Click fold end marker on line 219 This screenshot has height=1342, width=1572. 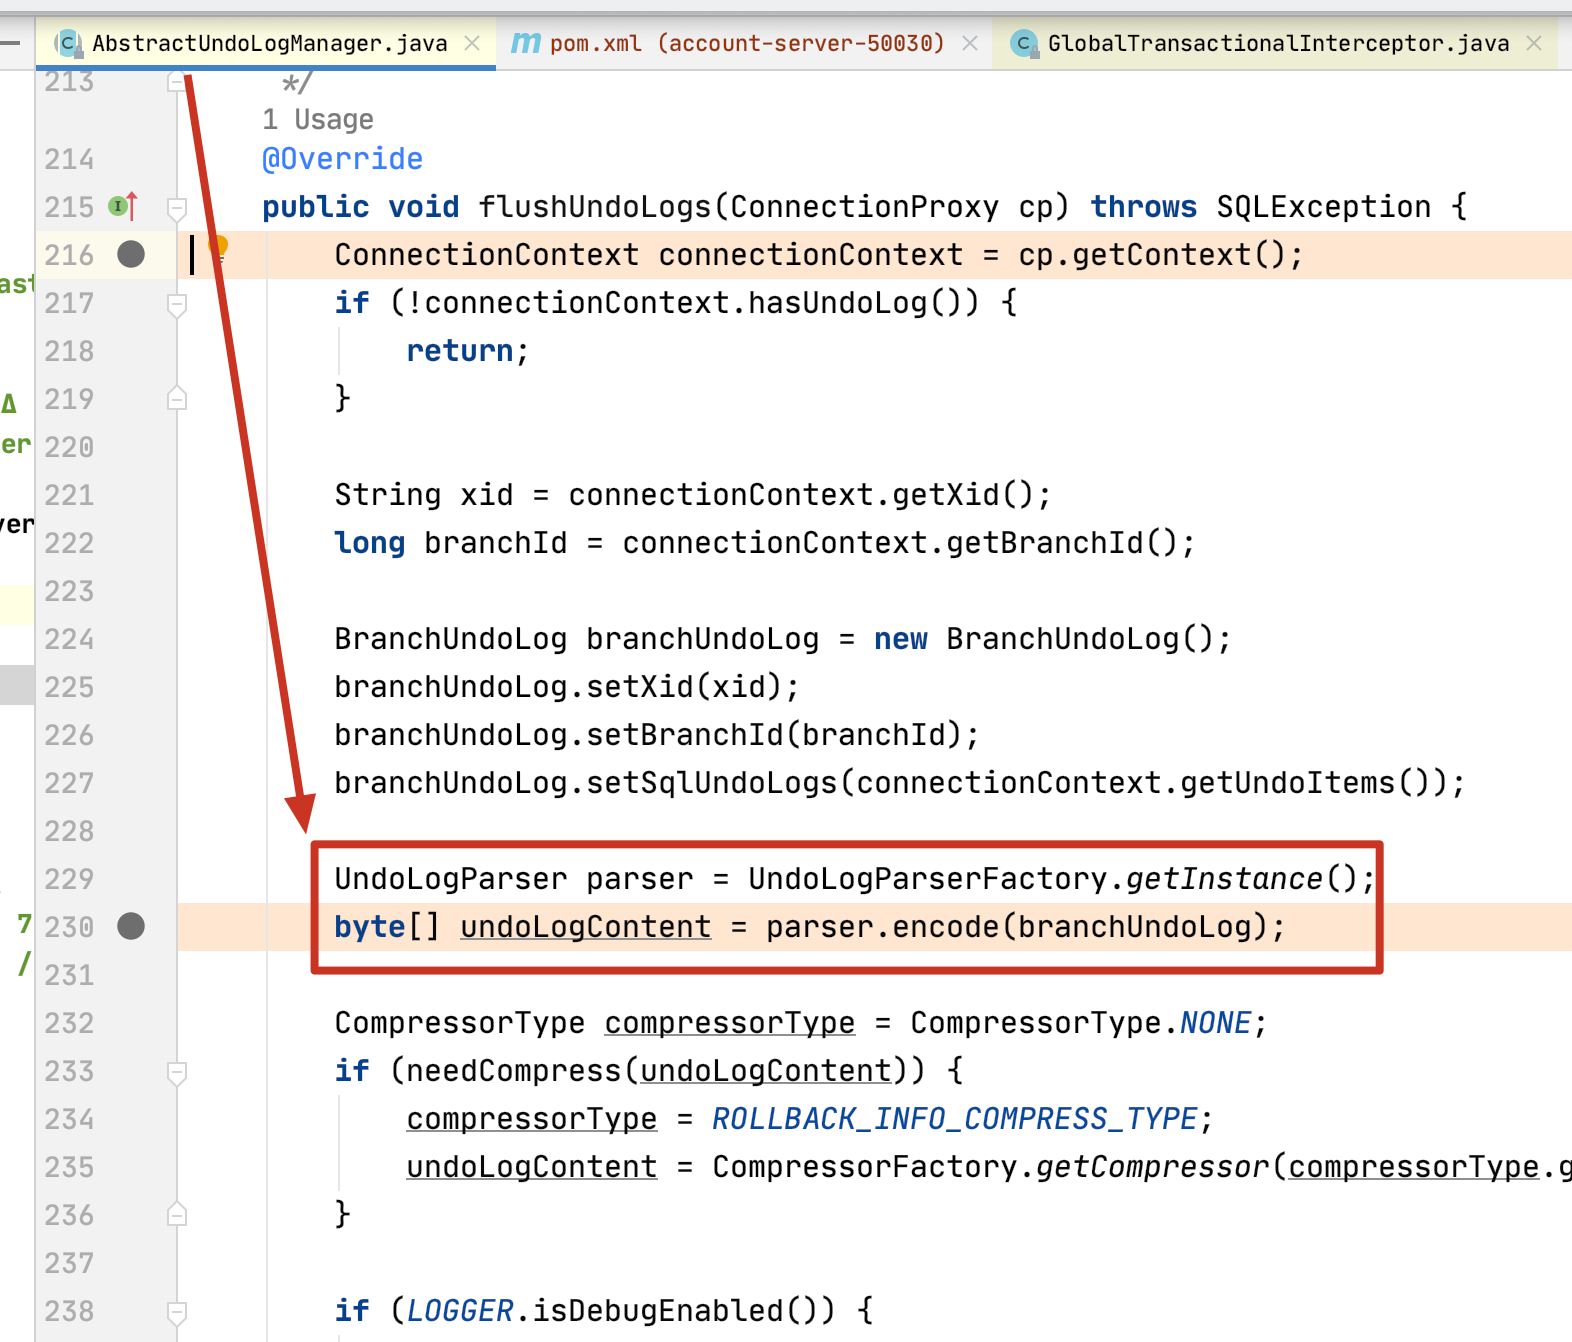click(177, 398)
